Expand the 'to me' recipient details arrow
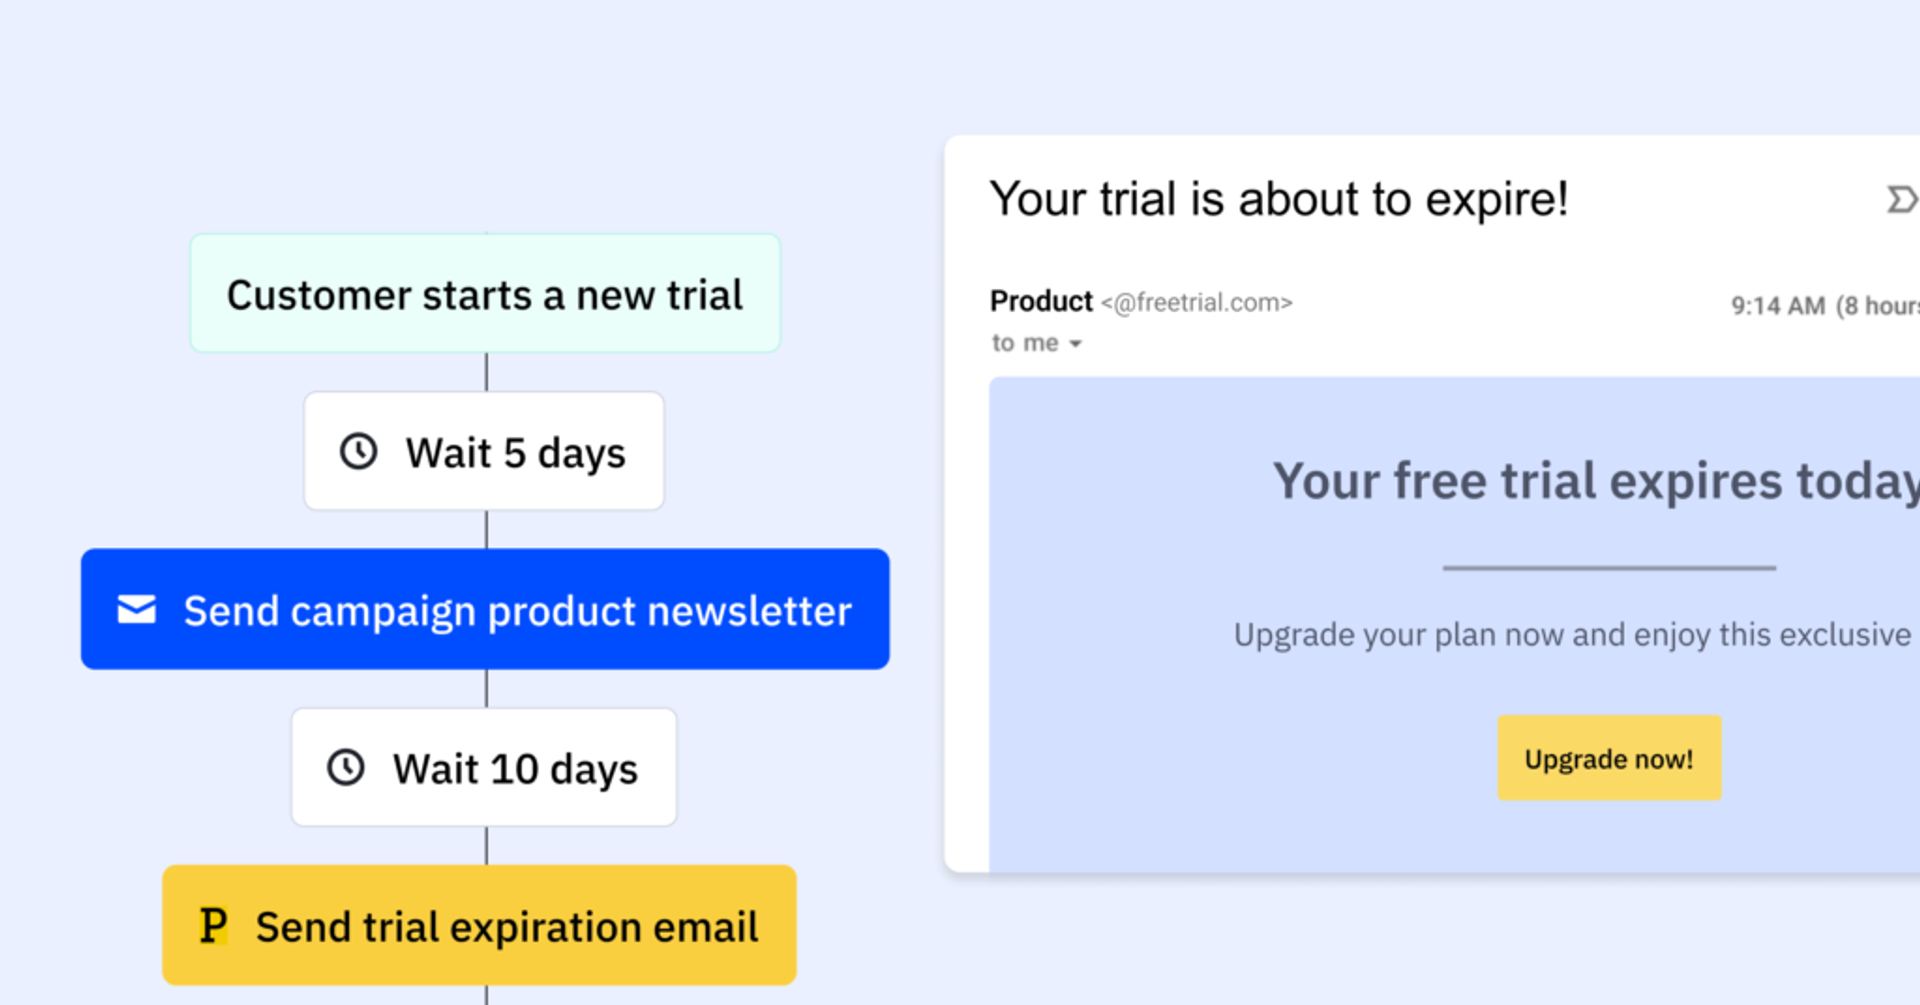The height and width of the screenshot is (1005, 1920). click(x=1076, y=344)
